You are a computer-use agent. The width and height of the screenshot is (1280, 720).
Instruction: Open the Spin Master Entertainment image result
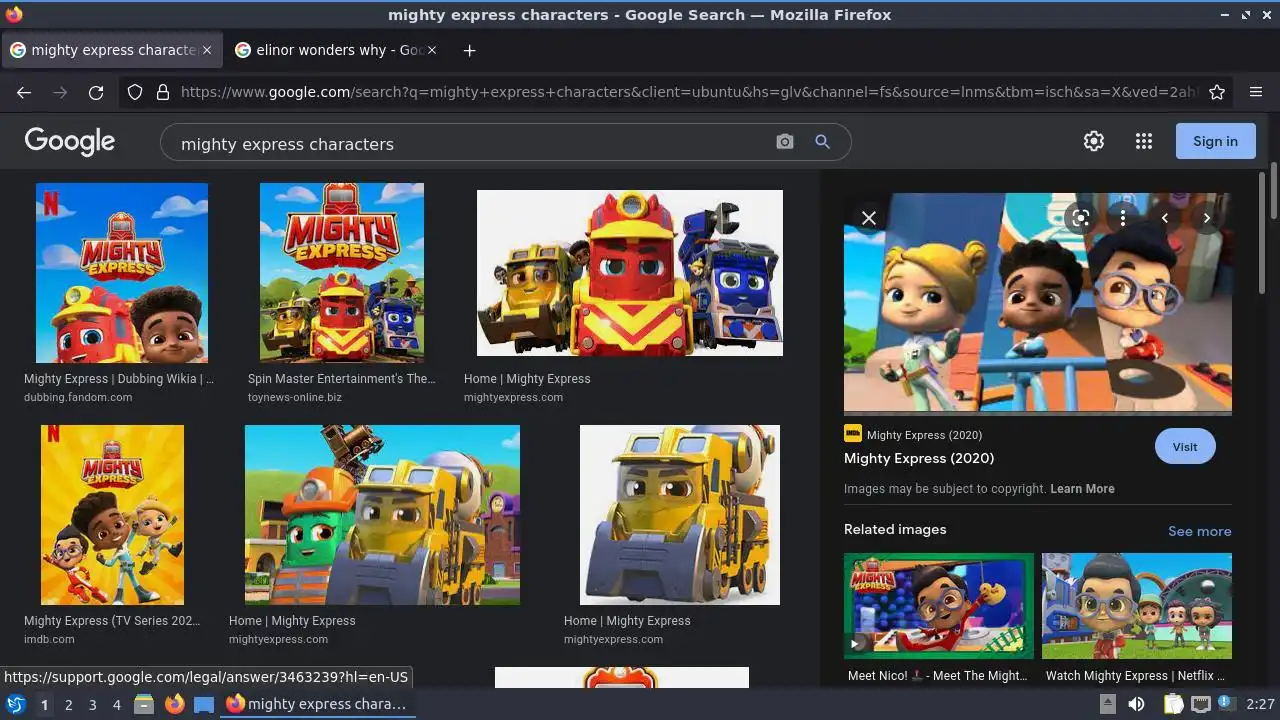(342, 273)
